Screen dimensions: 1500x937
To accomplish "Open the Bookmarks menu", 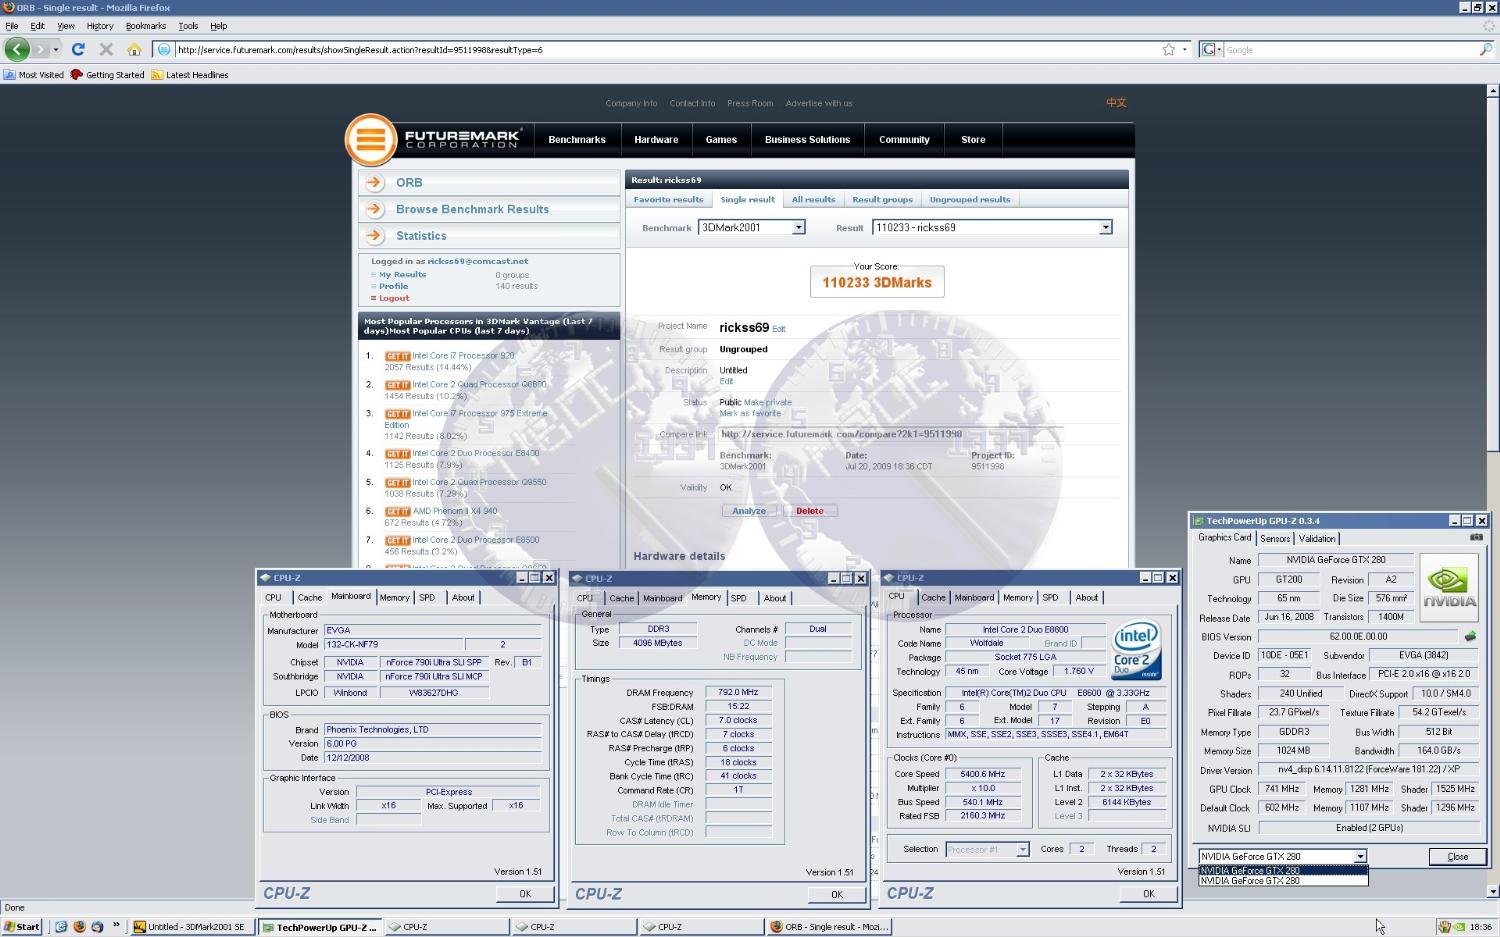I will pos(146,26).
